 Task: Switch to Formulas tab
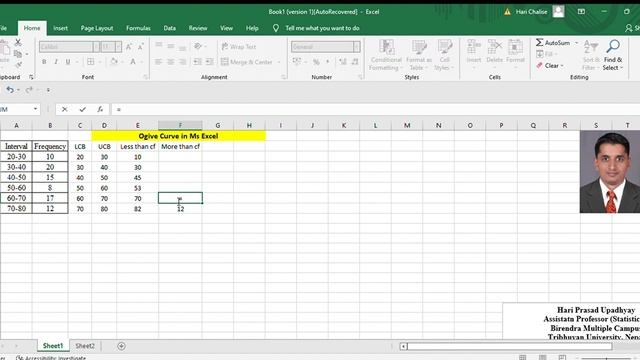[x=138, y=28]
